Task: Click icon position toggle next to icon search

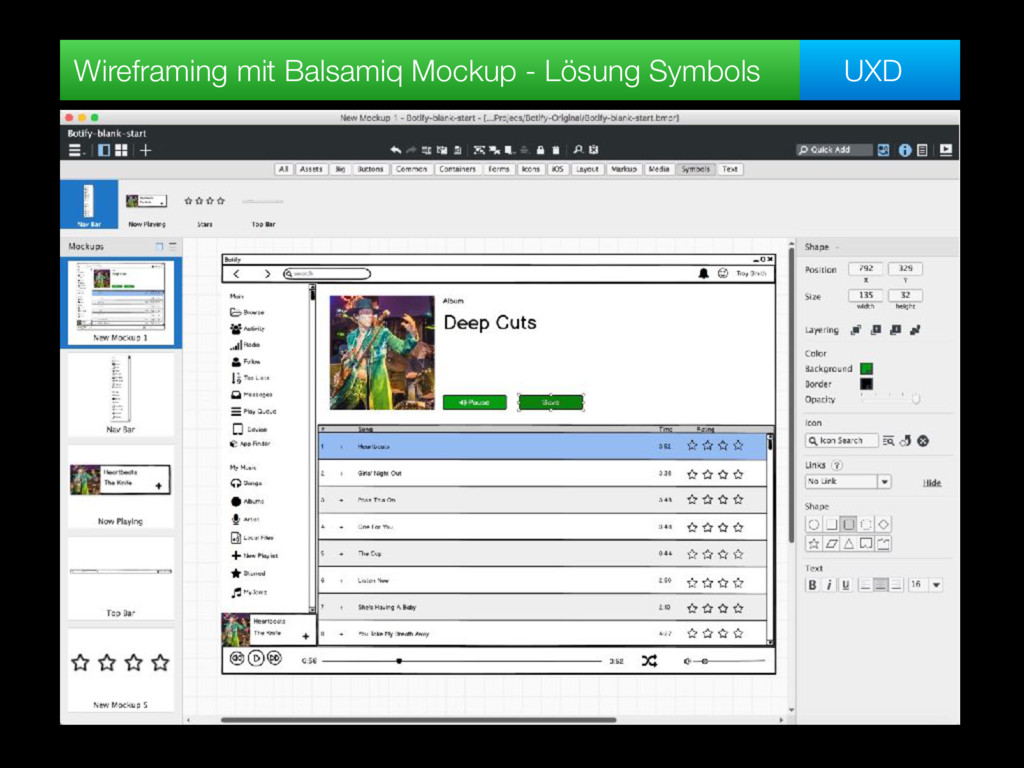Action: coord(905,441)
